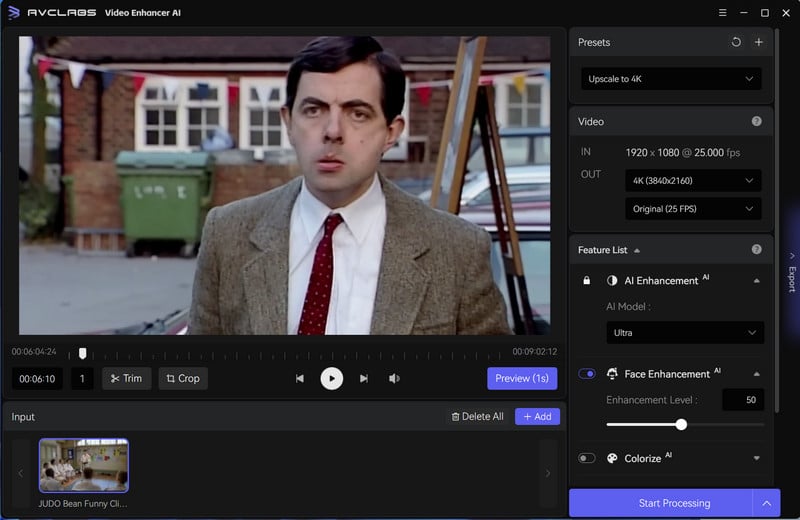Skip to next frame
The height and width of the screenshot is (520, 800).
point(364,379)
